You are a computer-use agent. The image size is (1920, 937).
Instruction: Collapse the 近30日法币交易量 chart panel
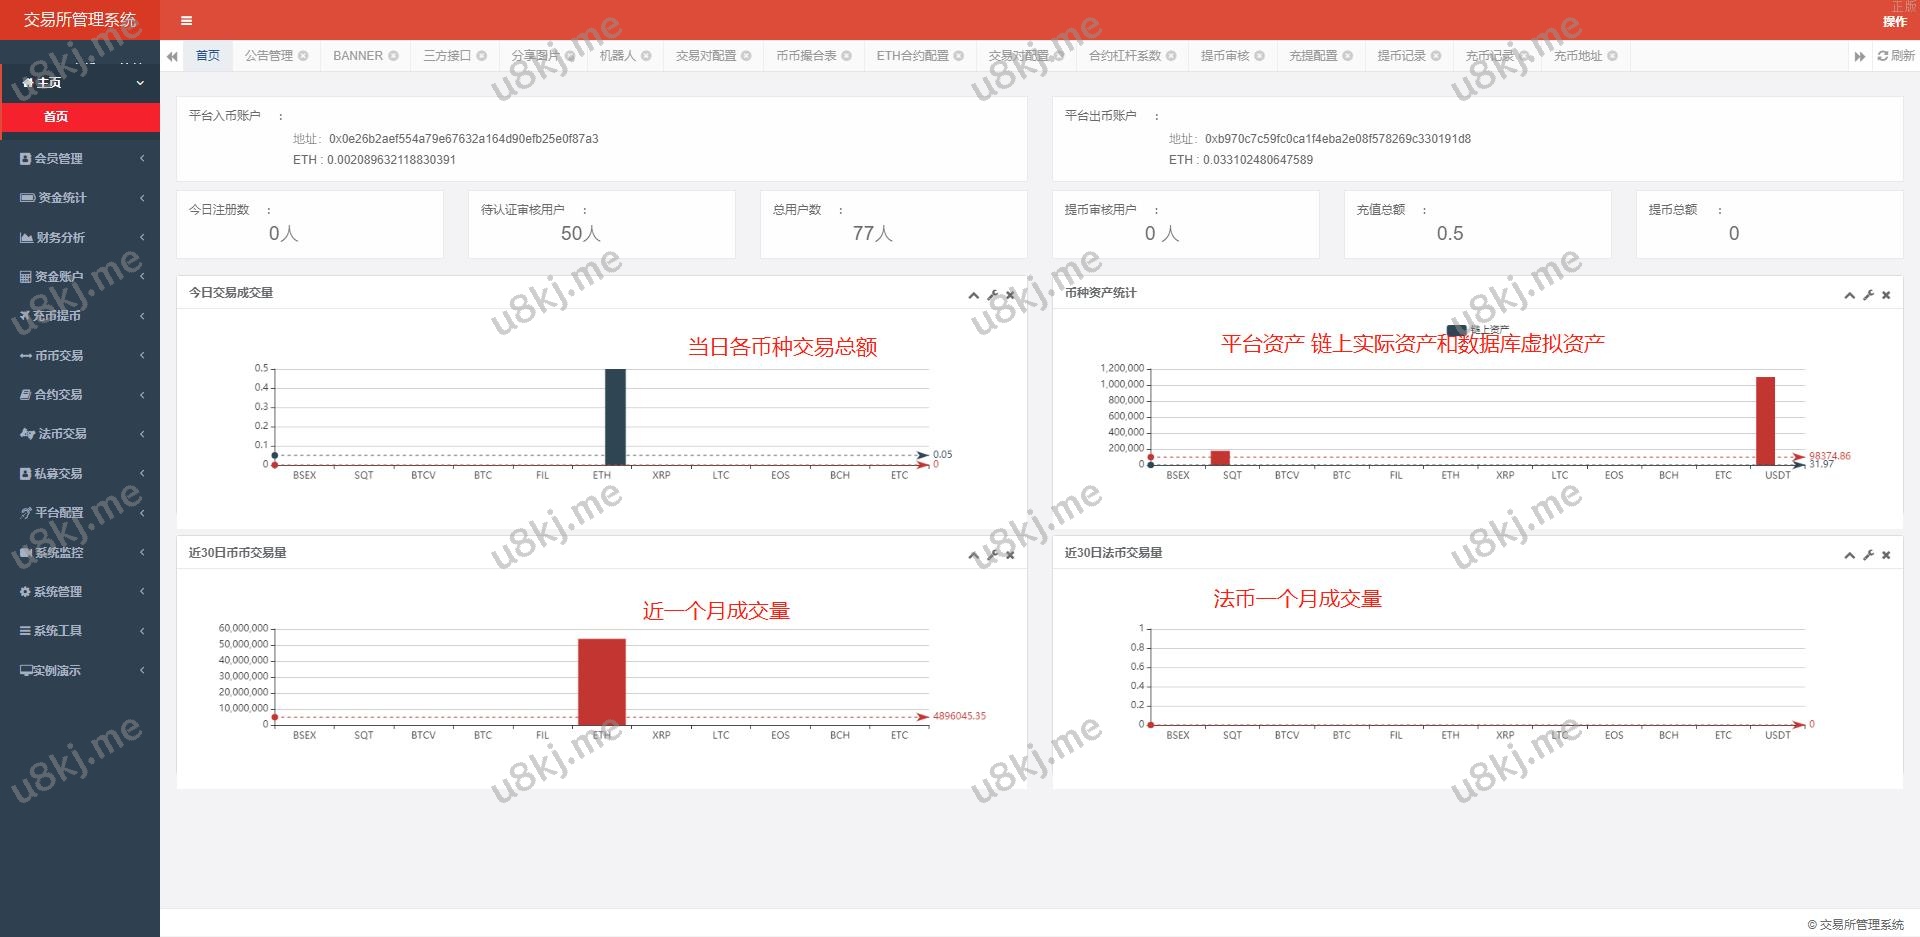click(x=1849, y=555)
